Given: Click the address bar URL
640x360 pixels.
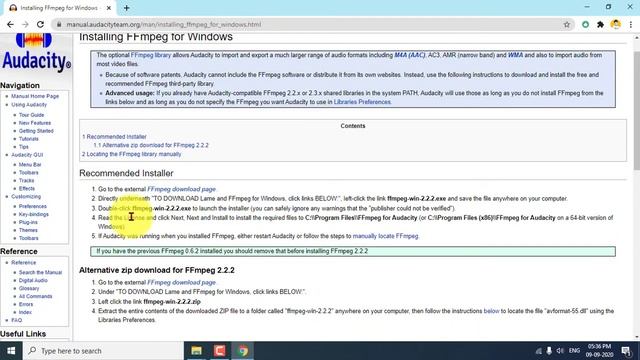Looking at the screenshot, I should (164, 24).
